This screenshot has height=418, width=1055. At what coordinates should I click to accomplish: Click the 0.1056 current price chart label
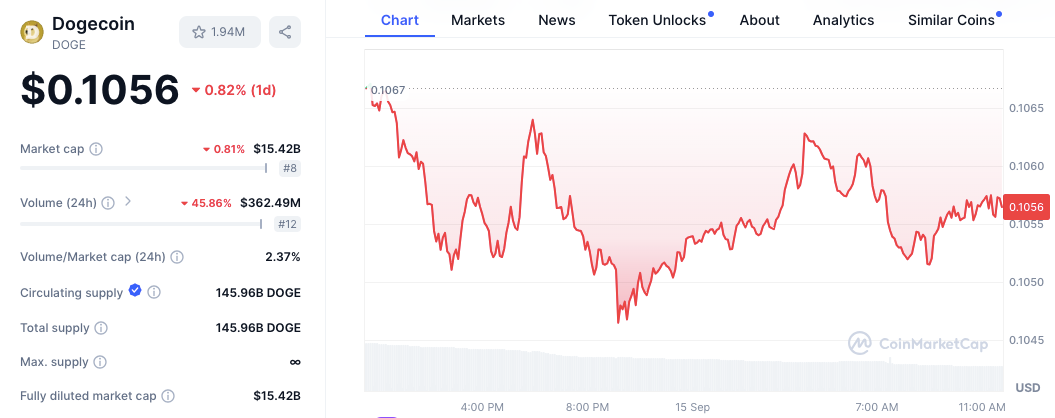pyautogui.click(x=1027, y=207)
